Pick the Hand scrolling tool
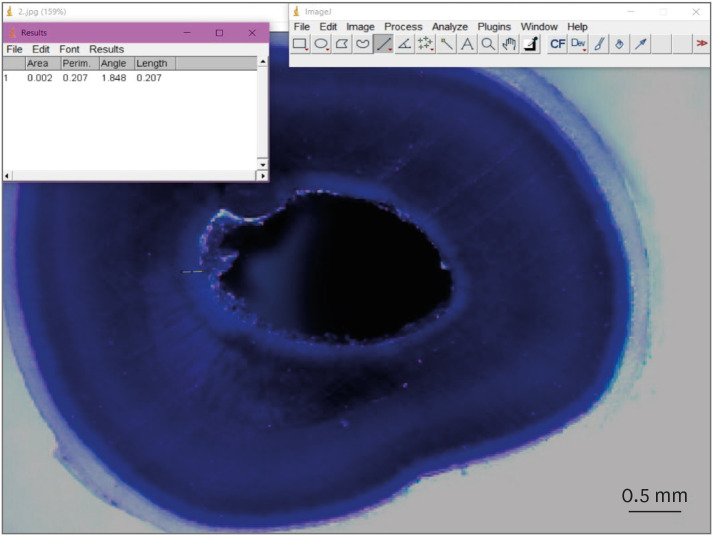The width and height of the screenshot is (713, 536). (508, 44)
